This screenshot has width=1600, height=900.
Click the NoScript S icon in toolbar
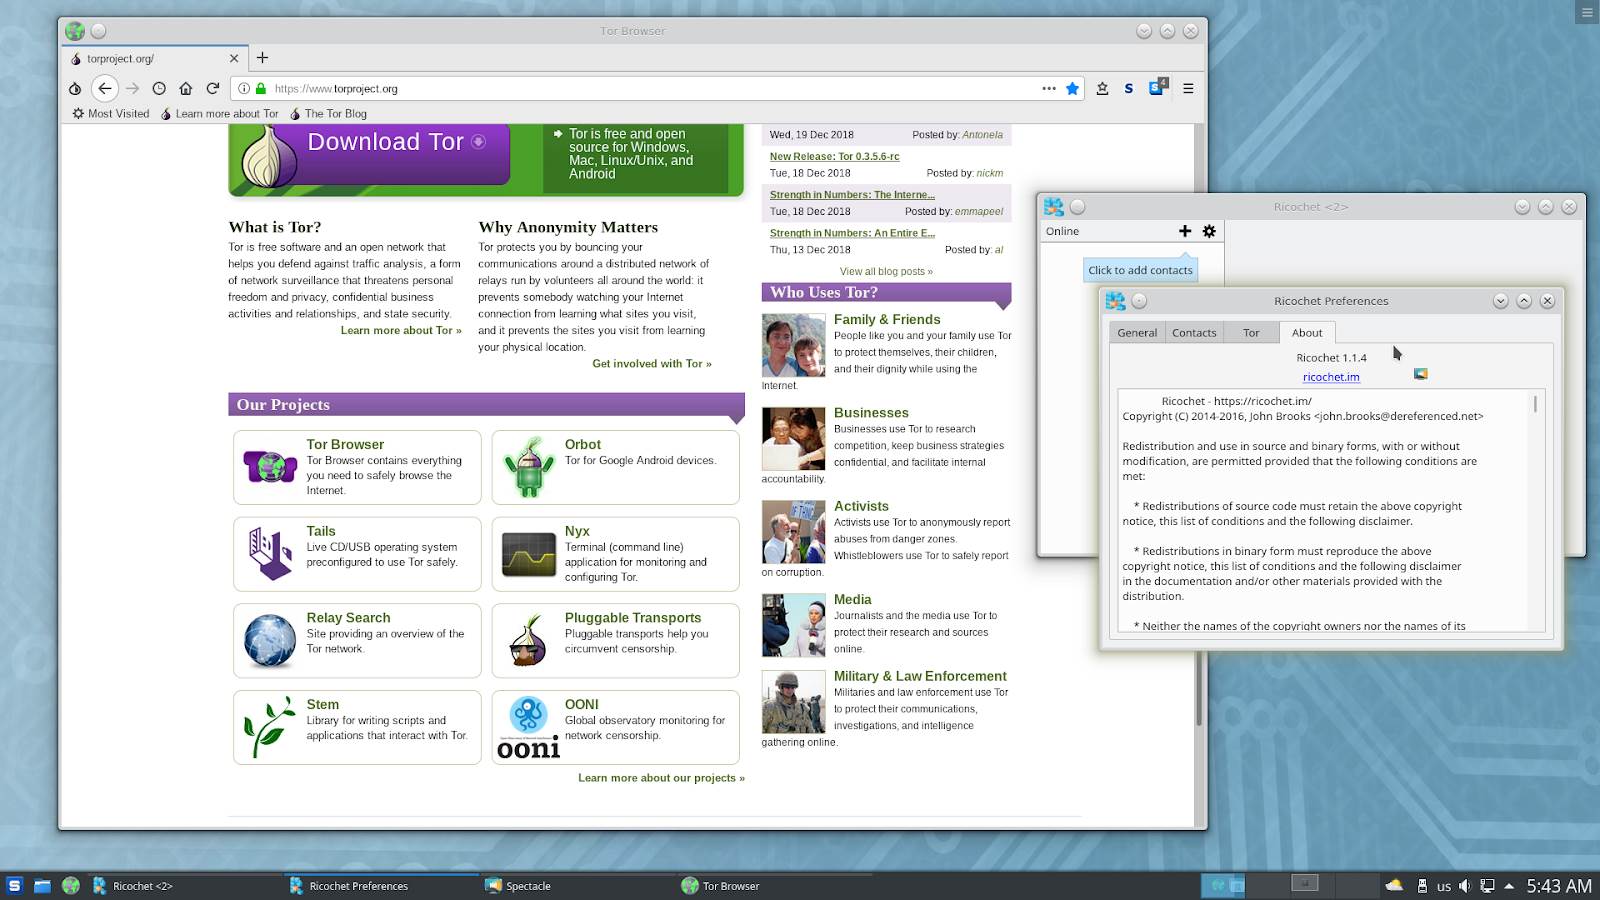[1128, 89]
